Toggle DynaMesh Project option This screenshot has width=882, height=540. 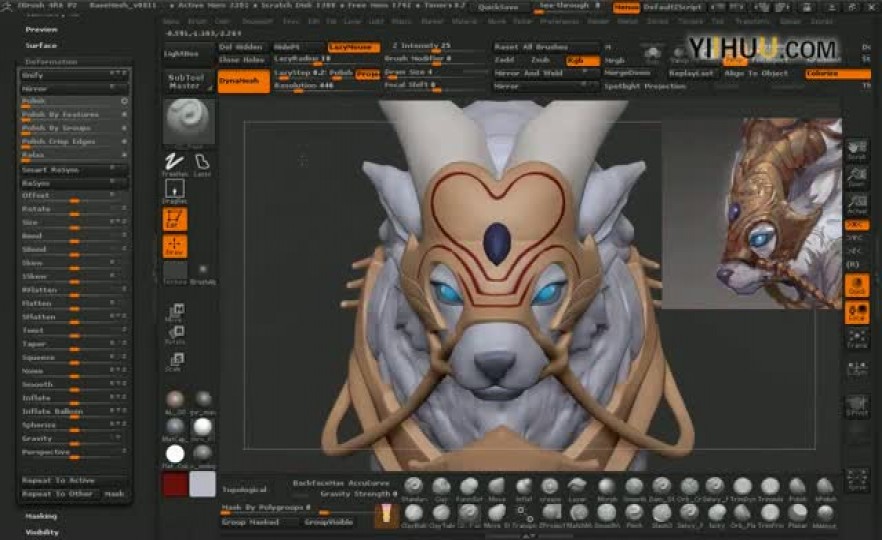pos(367,74)
